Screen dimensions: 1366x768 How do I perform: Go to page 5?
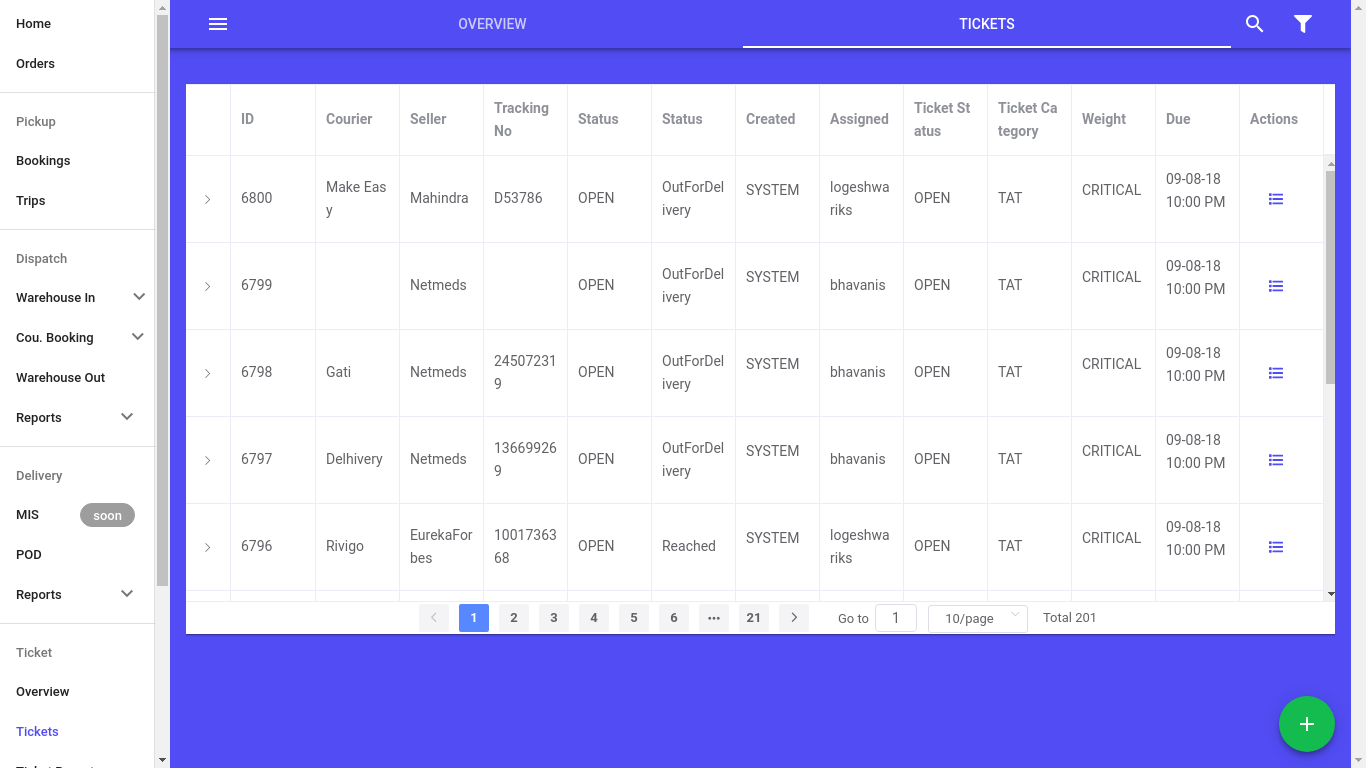634,618
